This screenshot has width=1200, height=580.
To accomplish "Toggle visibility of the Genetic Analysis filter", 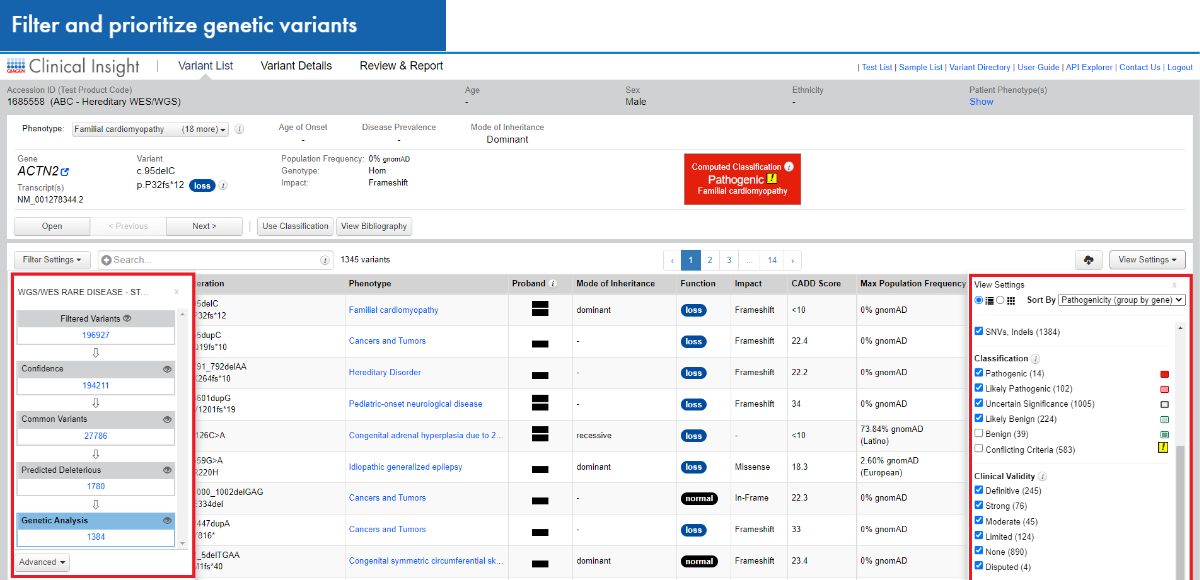I will coord(168,520).
